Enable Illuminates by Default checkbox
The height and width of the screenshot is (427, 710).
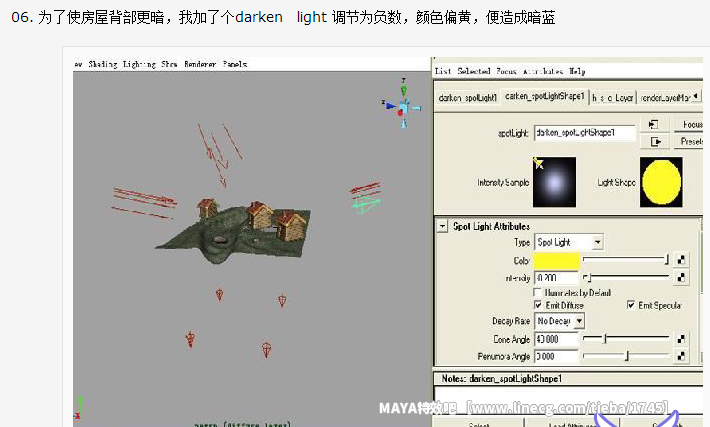540,292
